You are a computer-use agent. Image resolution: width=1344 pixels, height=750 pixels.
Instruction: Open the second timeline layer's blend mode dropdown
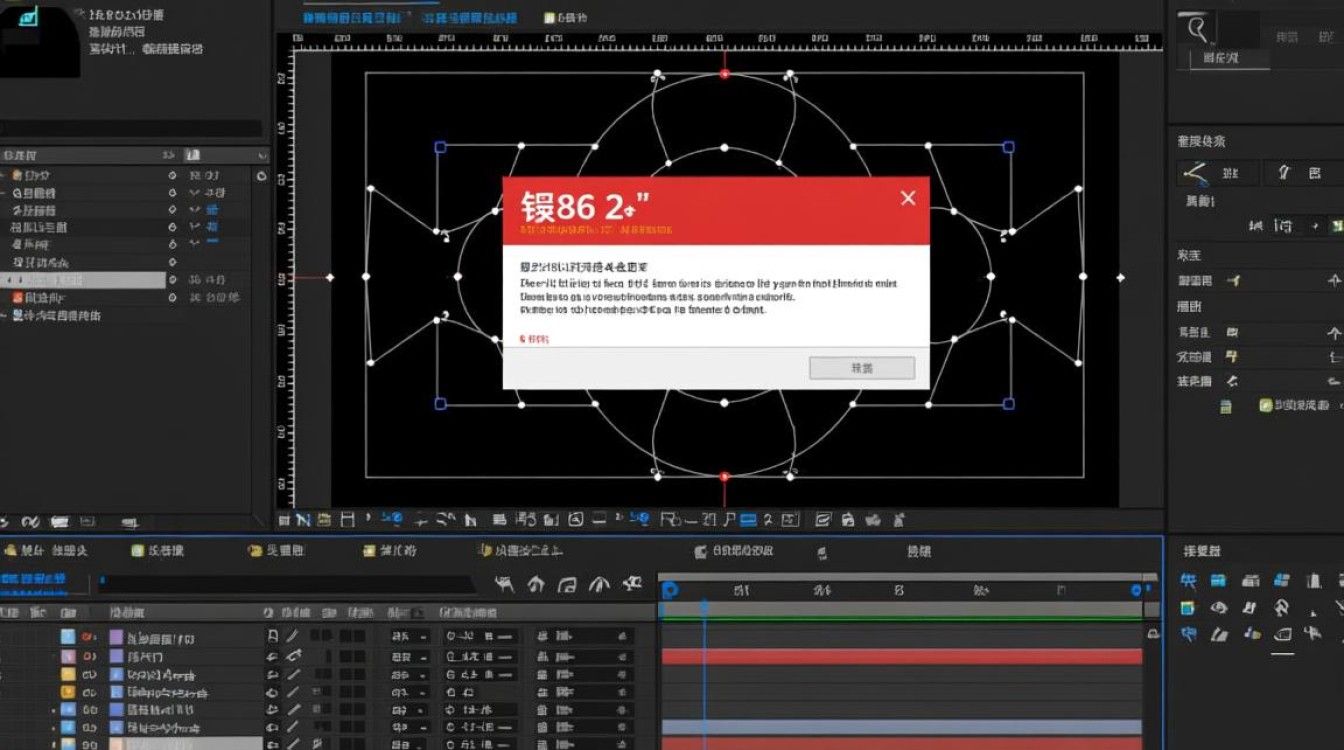(x=410, y=657)
